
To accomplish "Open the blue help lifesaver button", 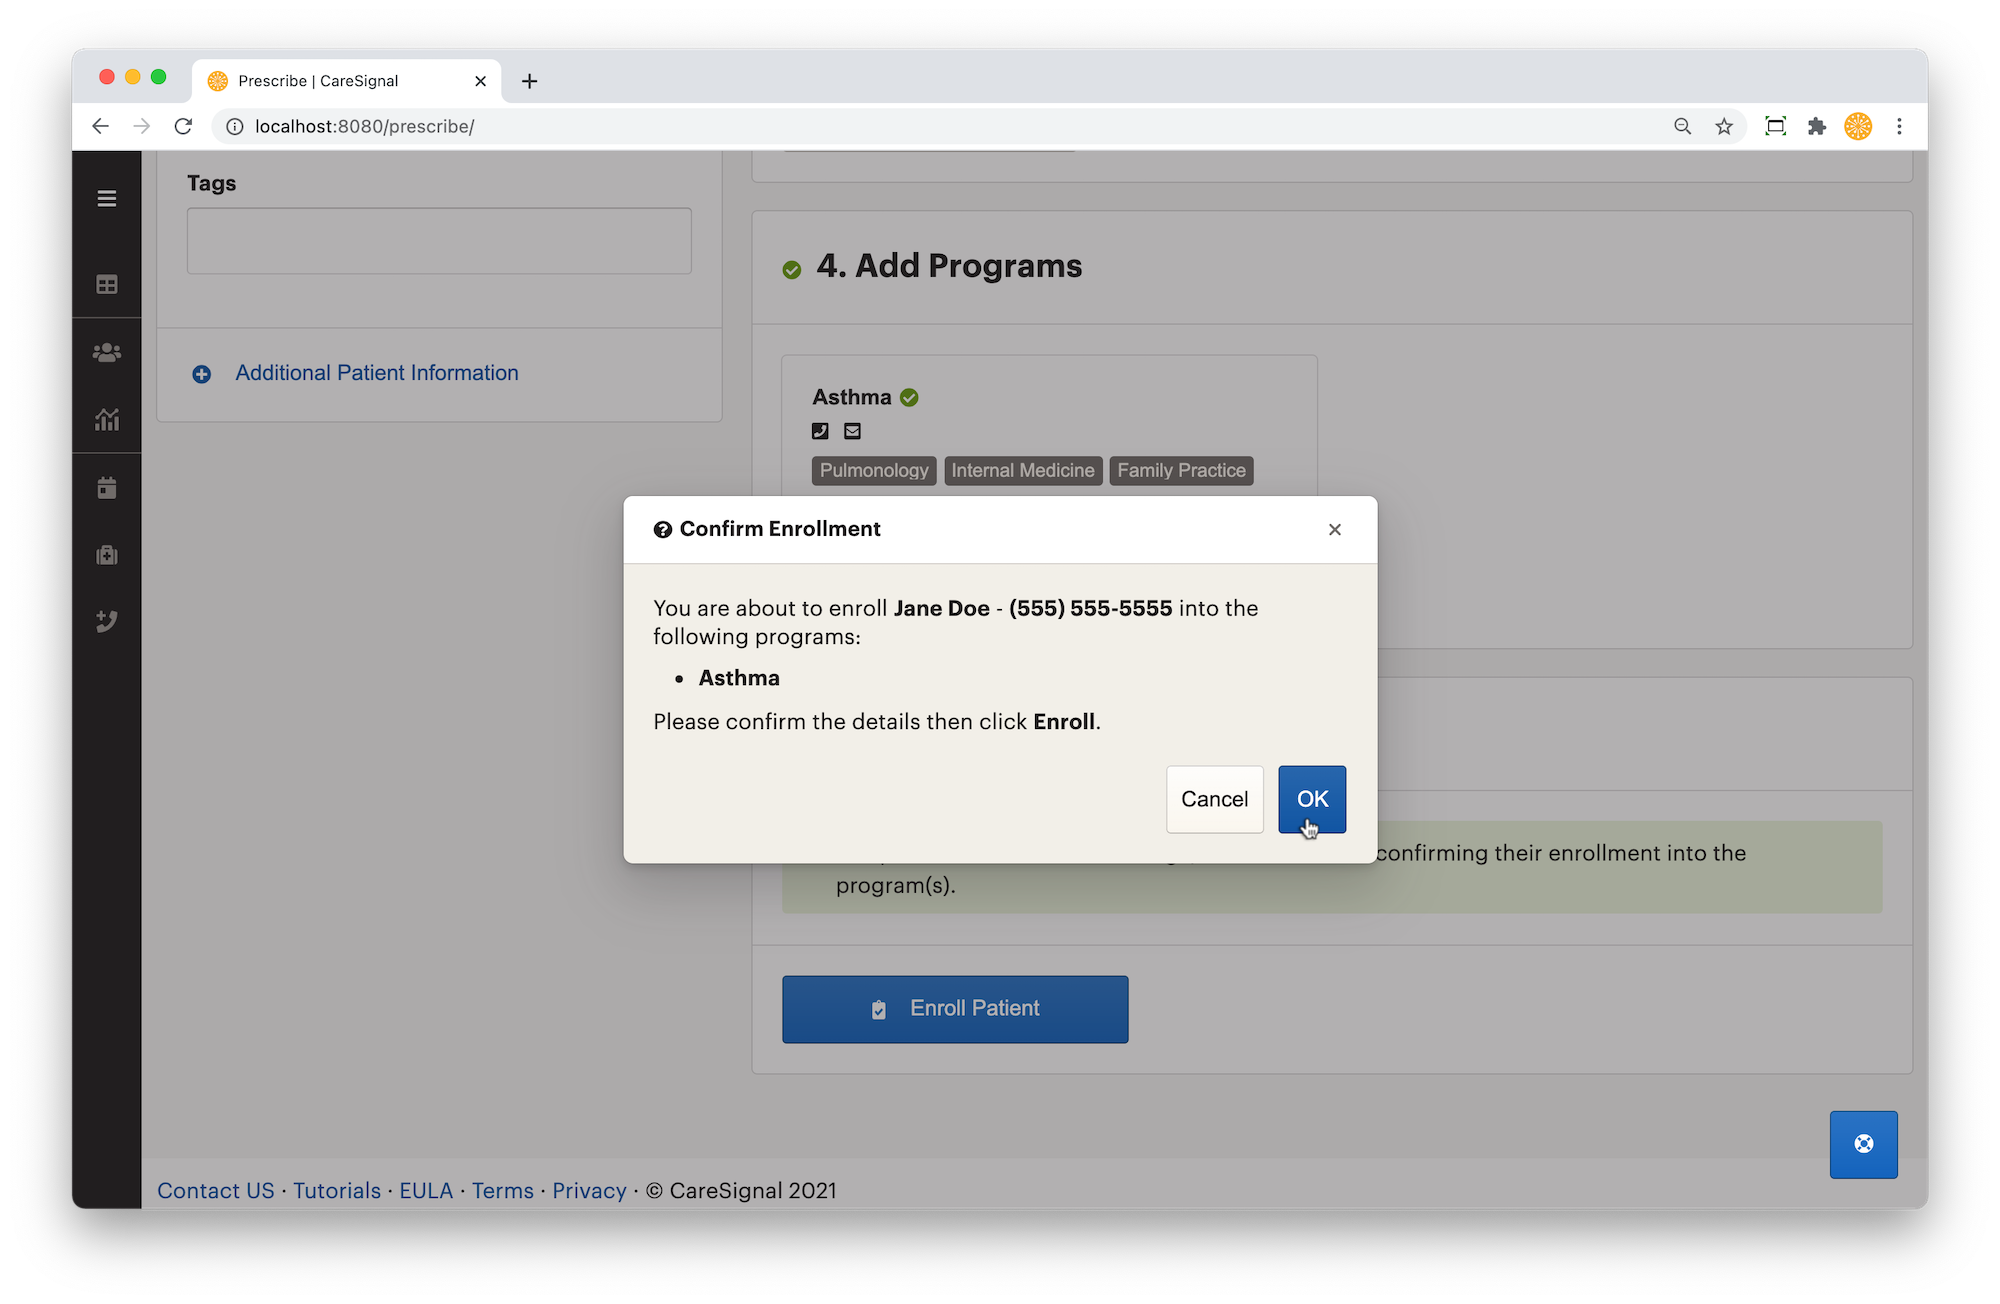I will coord(1863,1144).
